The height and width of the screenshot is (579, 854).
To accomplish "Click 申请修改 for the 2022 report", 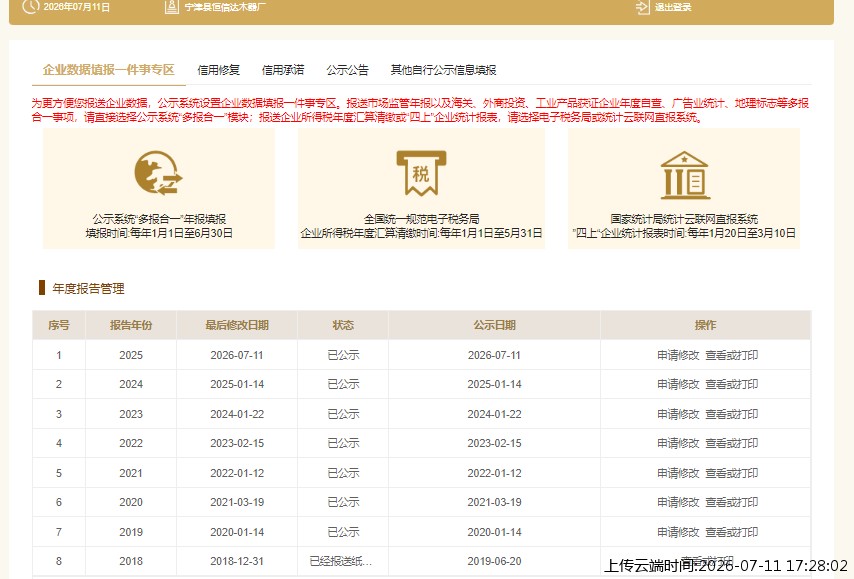I will (x=678, y=443).
